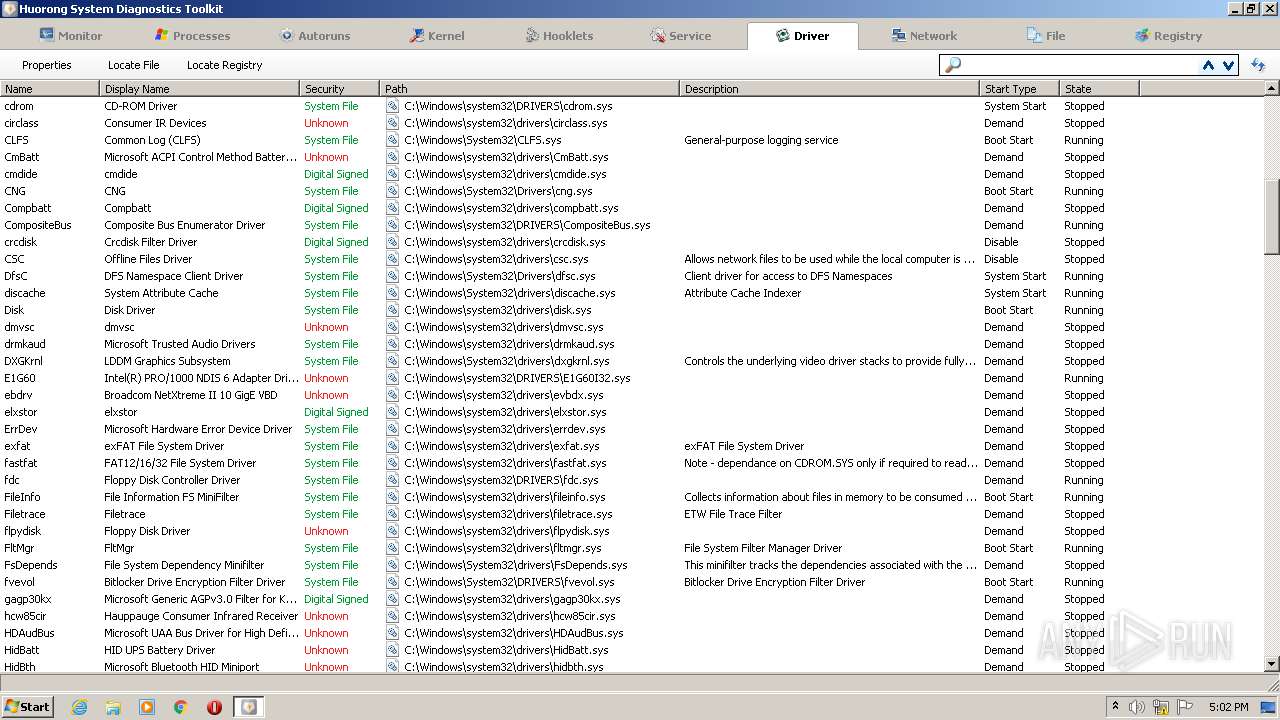Refresh the driver list icon
Viewport: 1280px width, 720px height.
(x=1258, y=65)
